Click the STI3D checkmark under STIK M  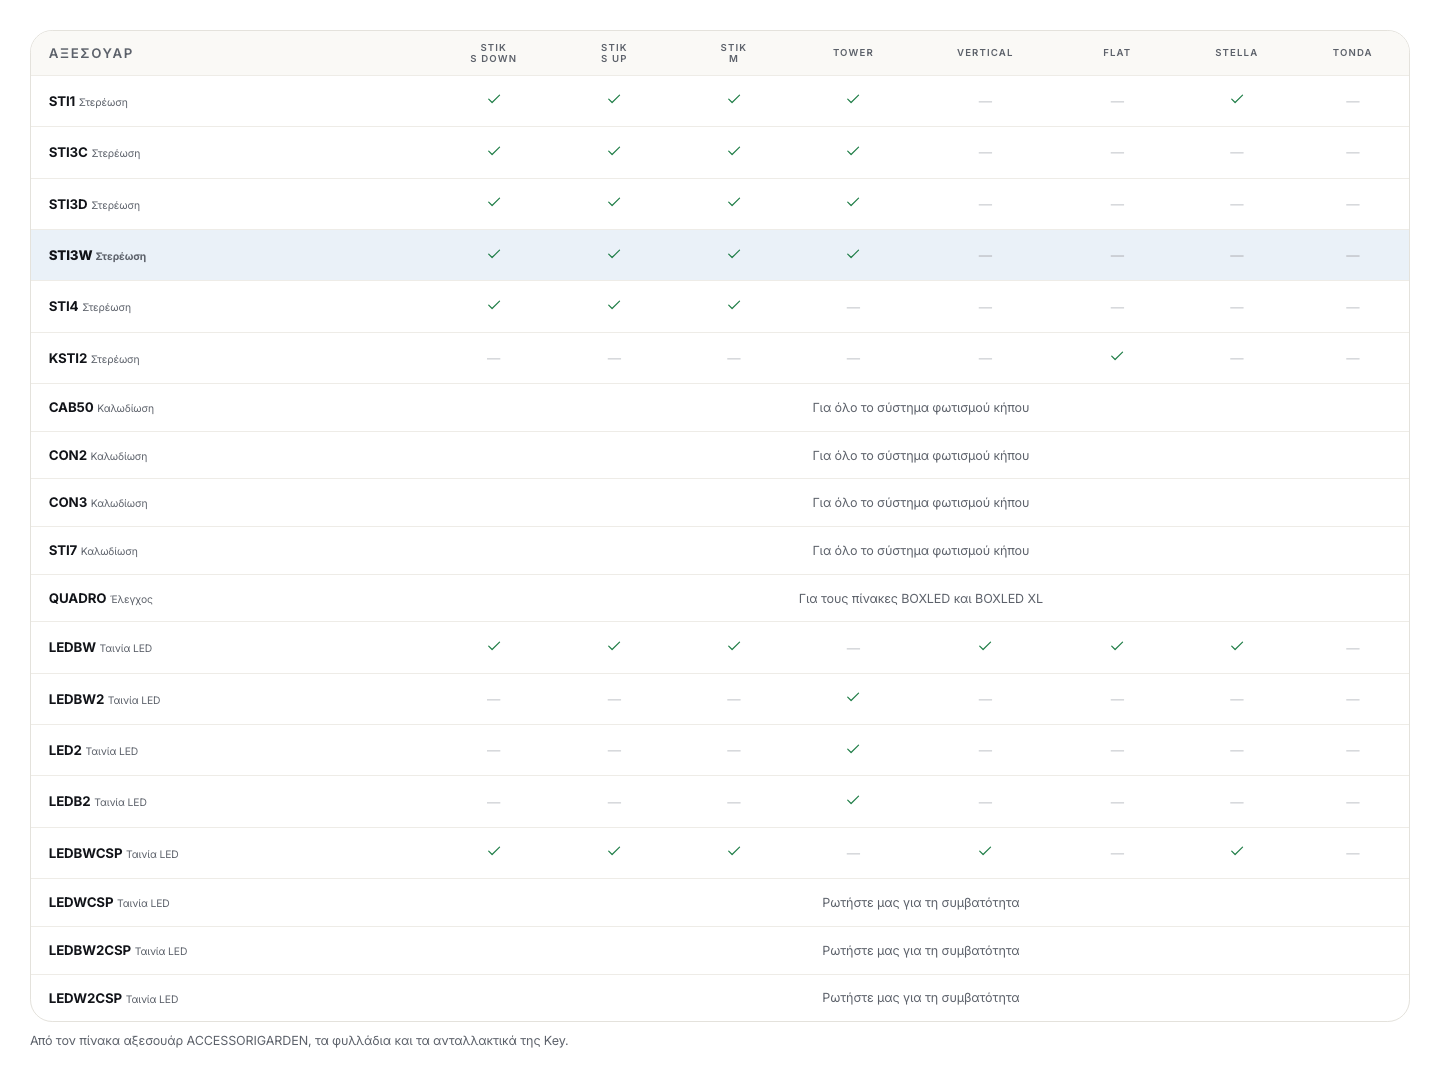pos(734,202)
